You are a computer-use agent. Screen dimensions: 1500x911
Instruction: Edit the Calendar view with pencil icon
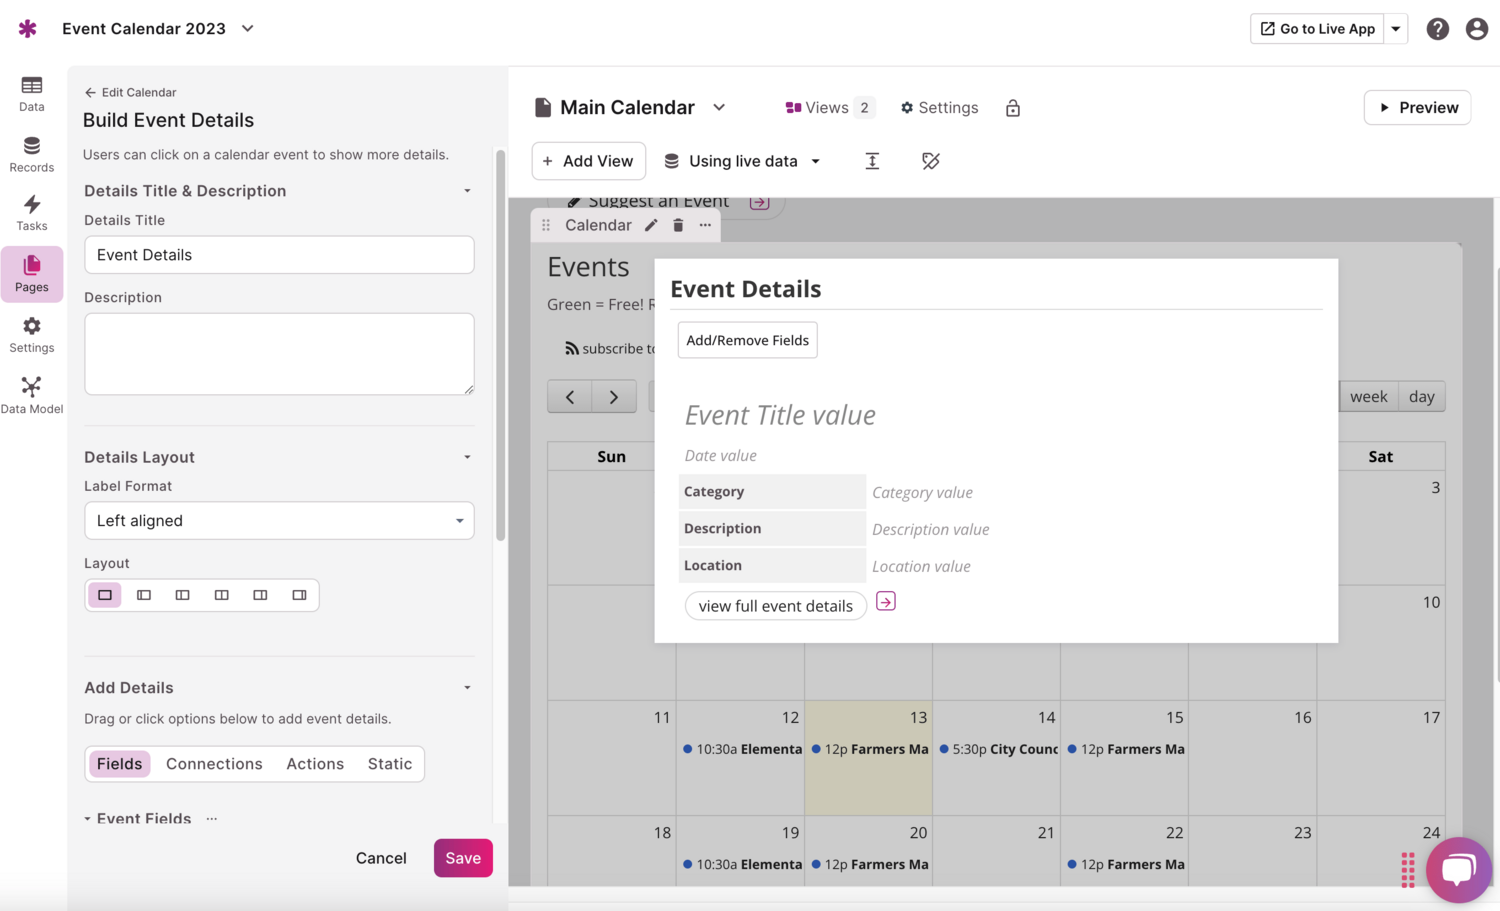651,225
